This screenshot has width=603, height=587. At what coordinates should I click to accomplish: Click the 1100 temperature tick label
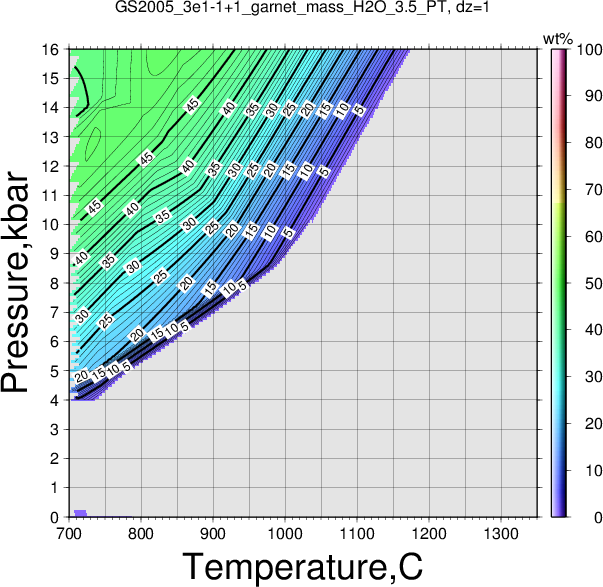(357, 534)
